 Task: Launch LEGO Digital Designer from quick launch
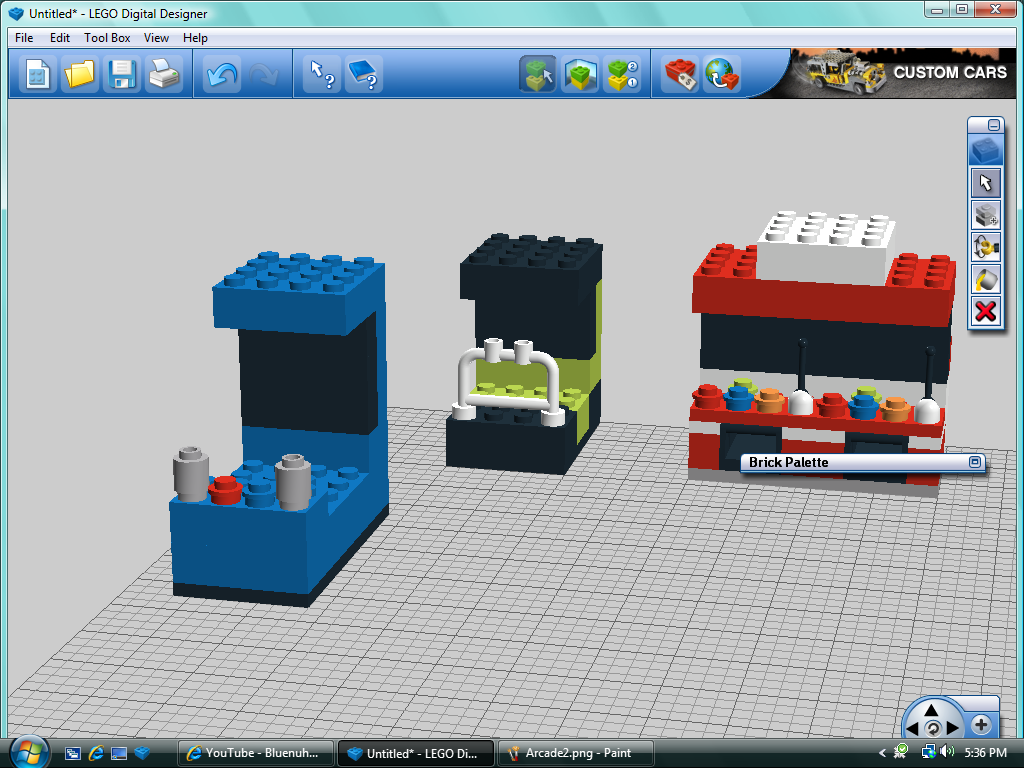tap(142, 753)
